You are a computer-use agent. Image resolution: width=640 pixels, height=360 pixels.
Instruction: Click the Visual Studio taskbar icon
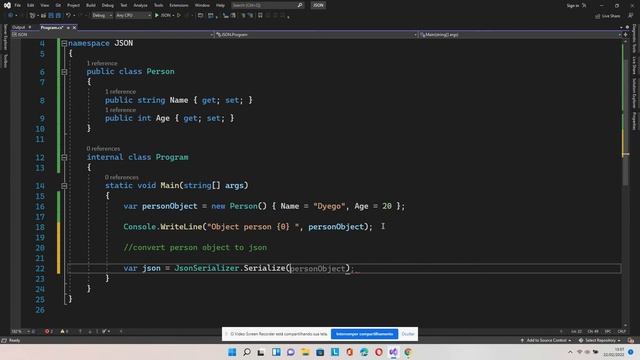[393, 352]
